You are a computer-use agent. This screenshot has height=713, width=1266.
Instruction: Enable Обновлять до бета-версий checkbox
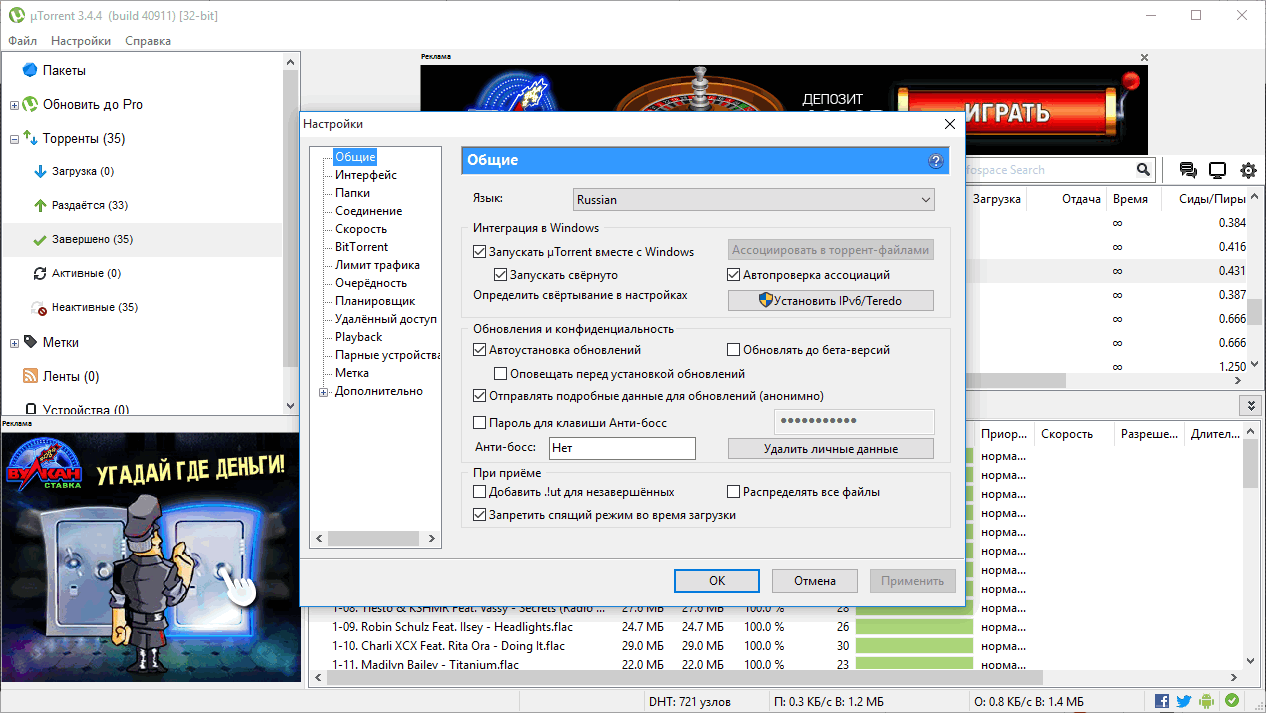734,350
